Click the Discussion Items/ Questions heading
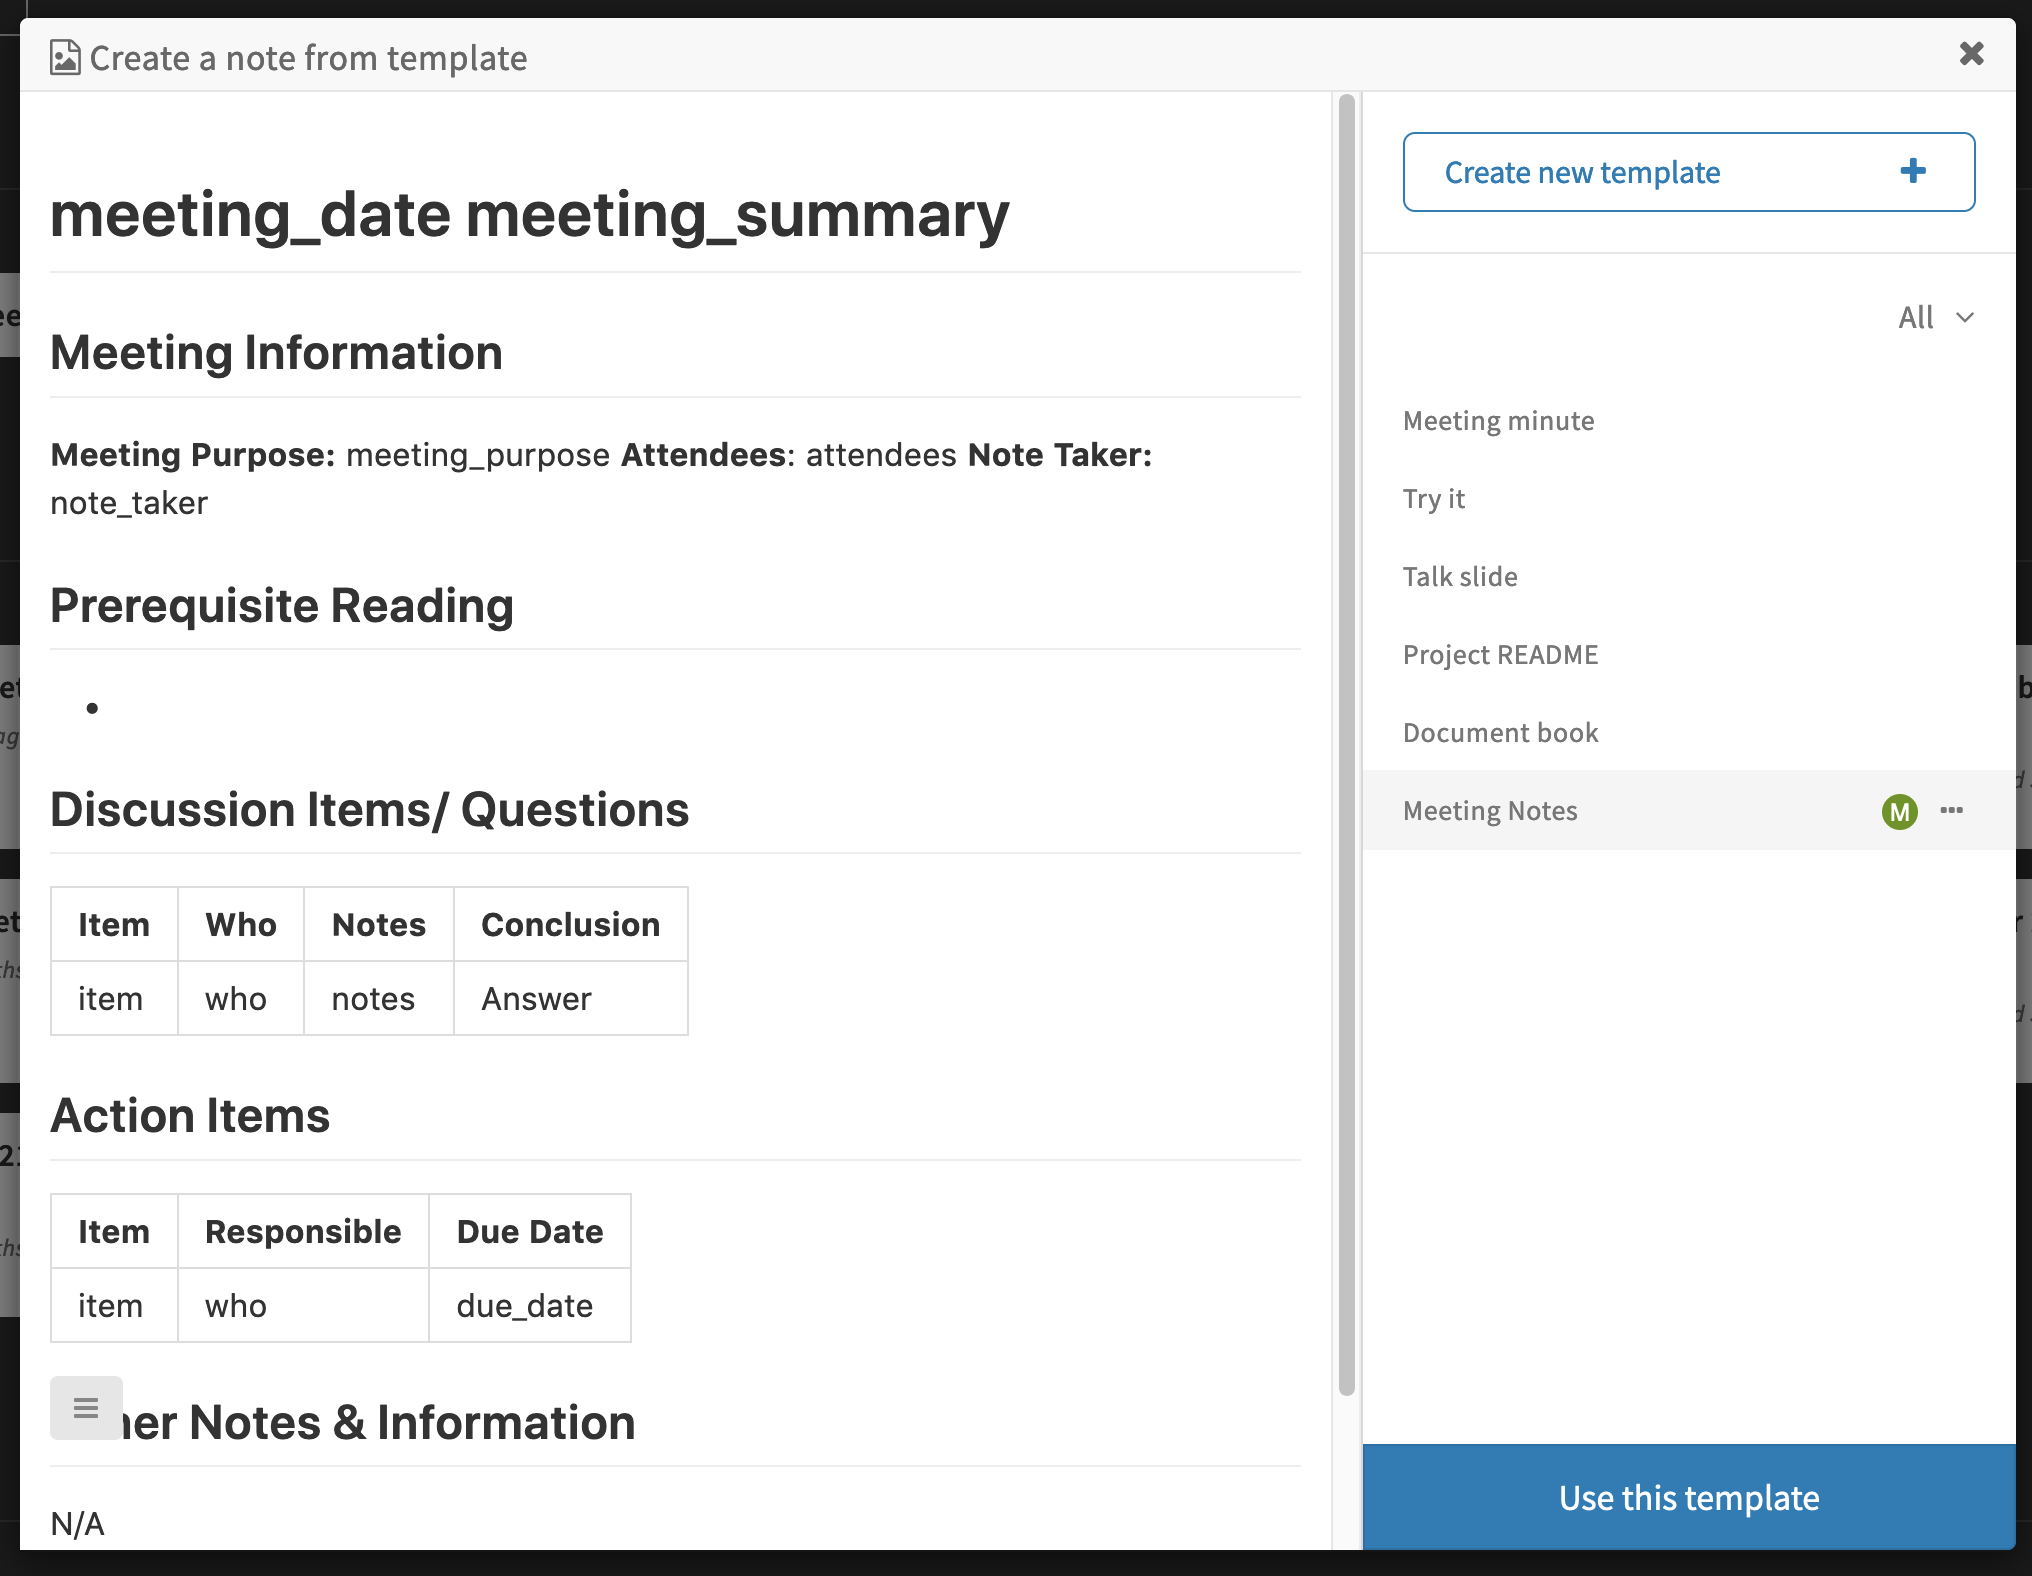This screenshot has height=1576, width=2032. (x=370, y=810)
